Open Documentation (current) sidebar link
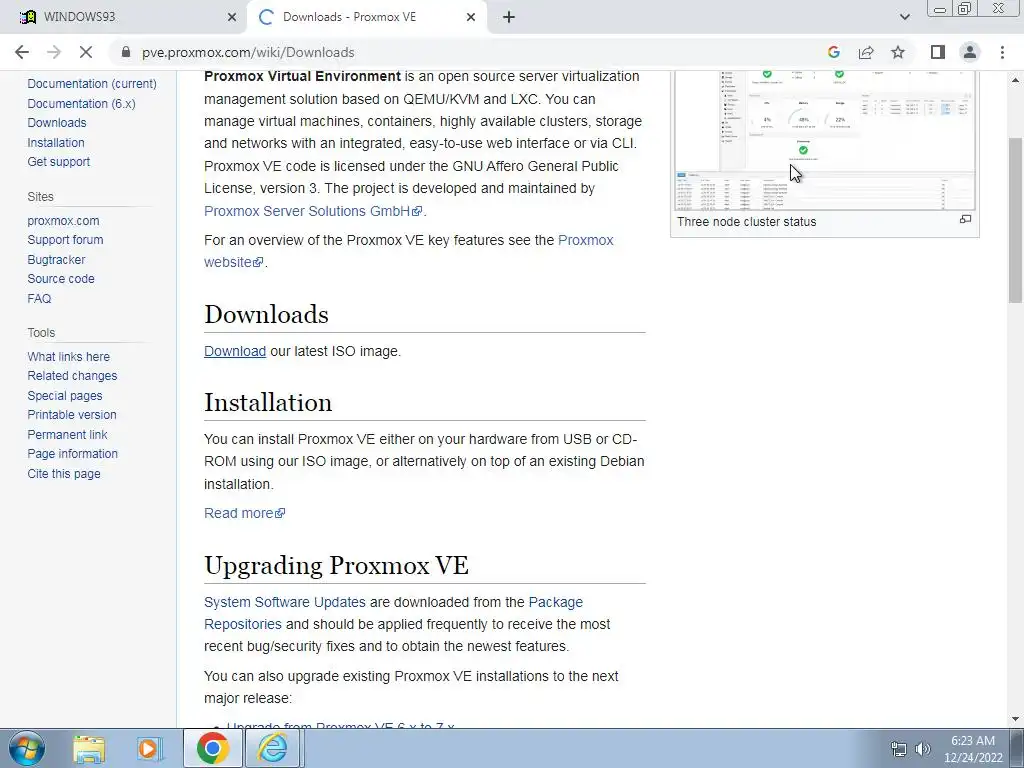Image resolution: width=1024 pixels, height=768 pixels. [92, 84]
